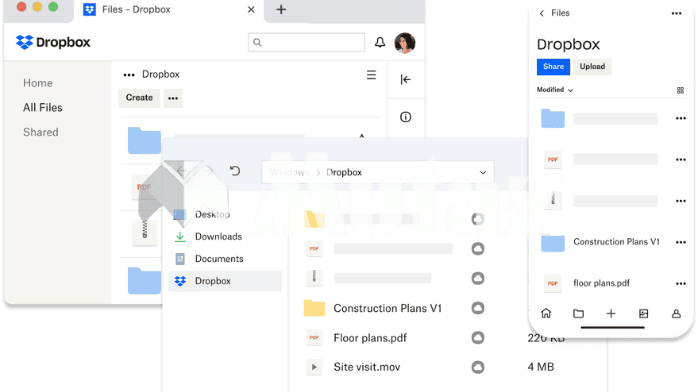Click the 4 MB size of Site visit.mov
The width and height of the screenshot is (698, 392).
pyautogui.click(x=541, y=367)
